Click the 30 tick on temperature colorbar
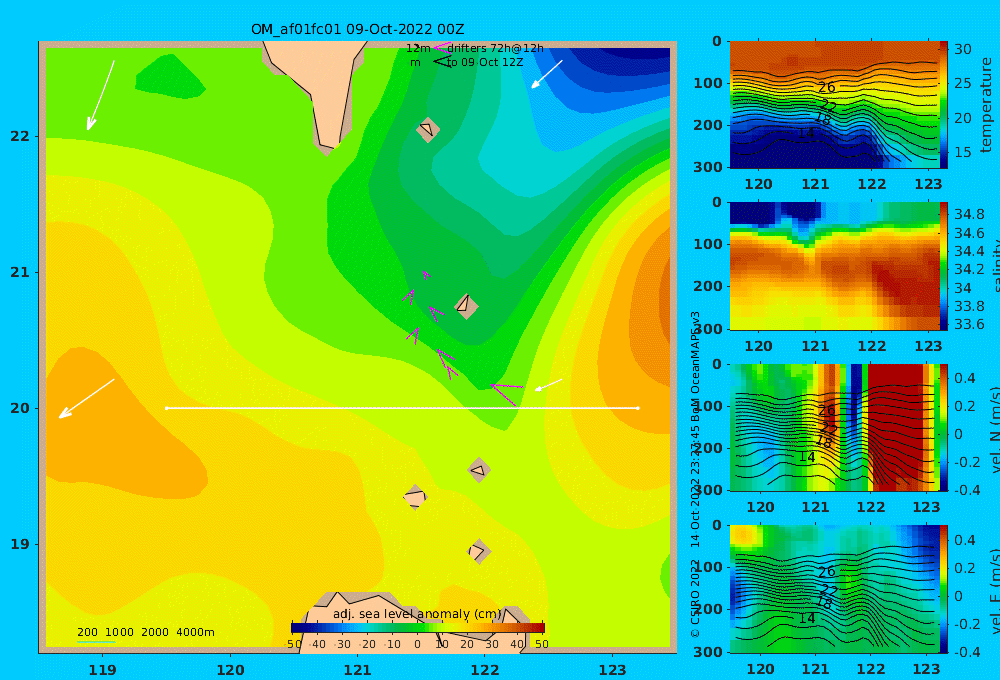Screen dimensions: 1000x680 tap(963, 50)
